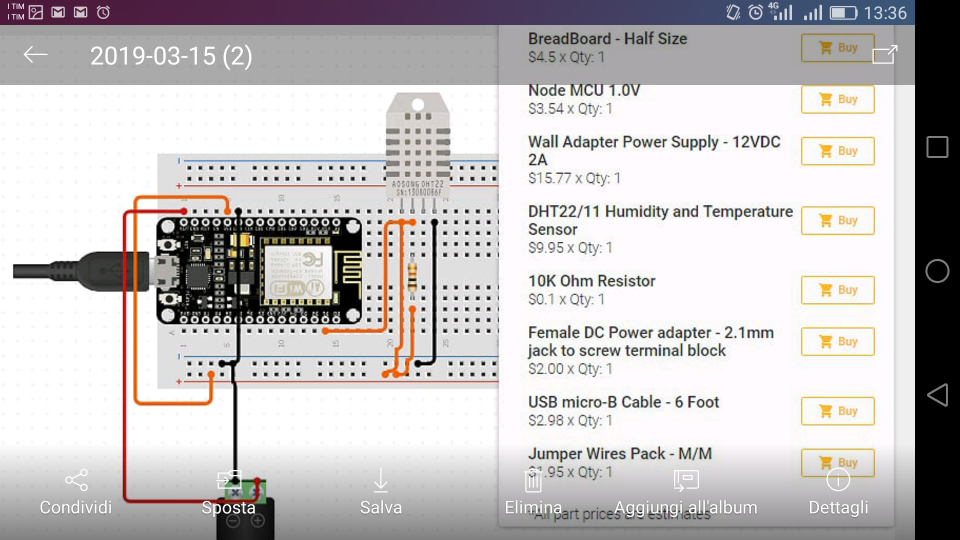Click Buy for USB micro-B Cable
The width and height of the screenshot is (960, 540).
(837, 411)
